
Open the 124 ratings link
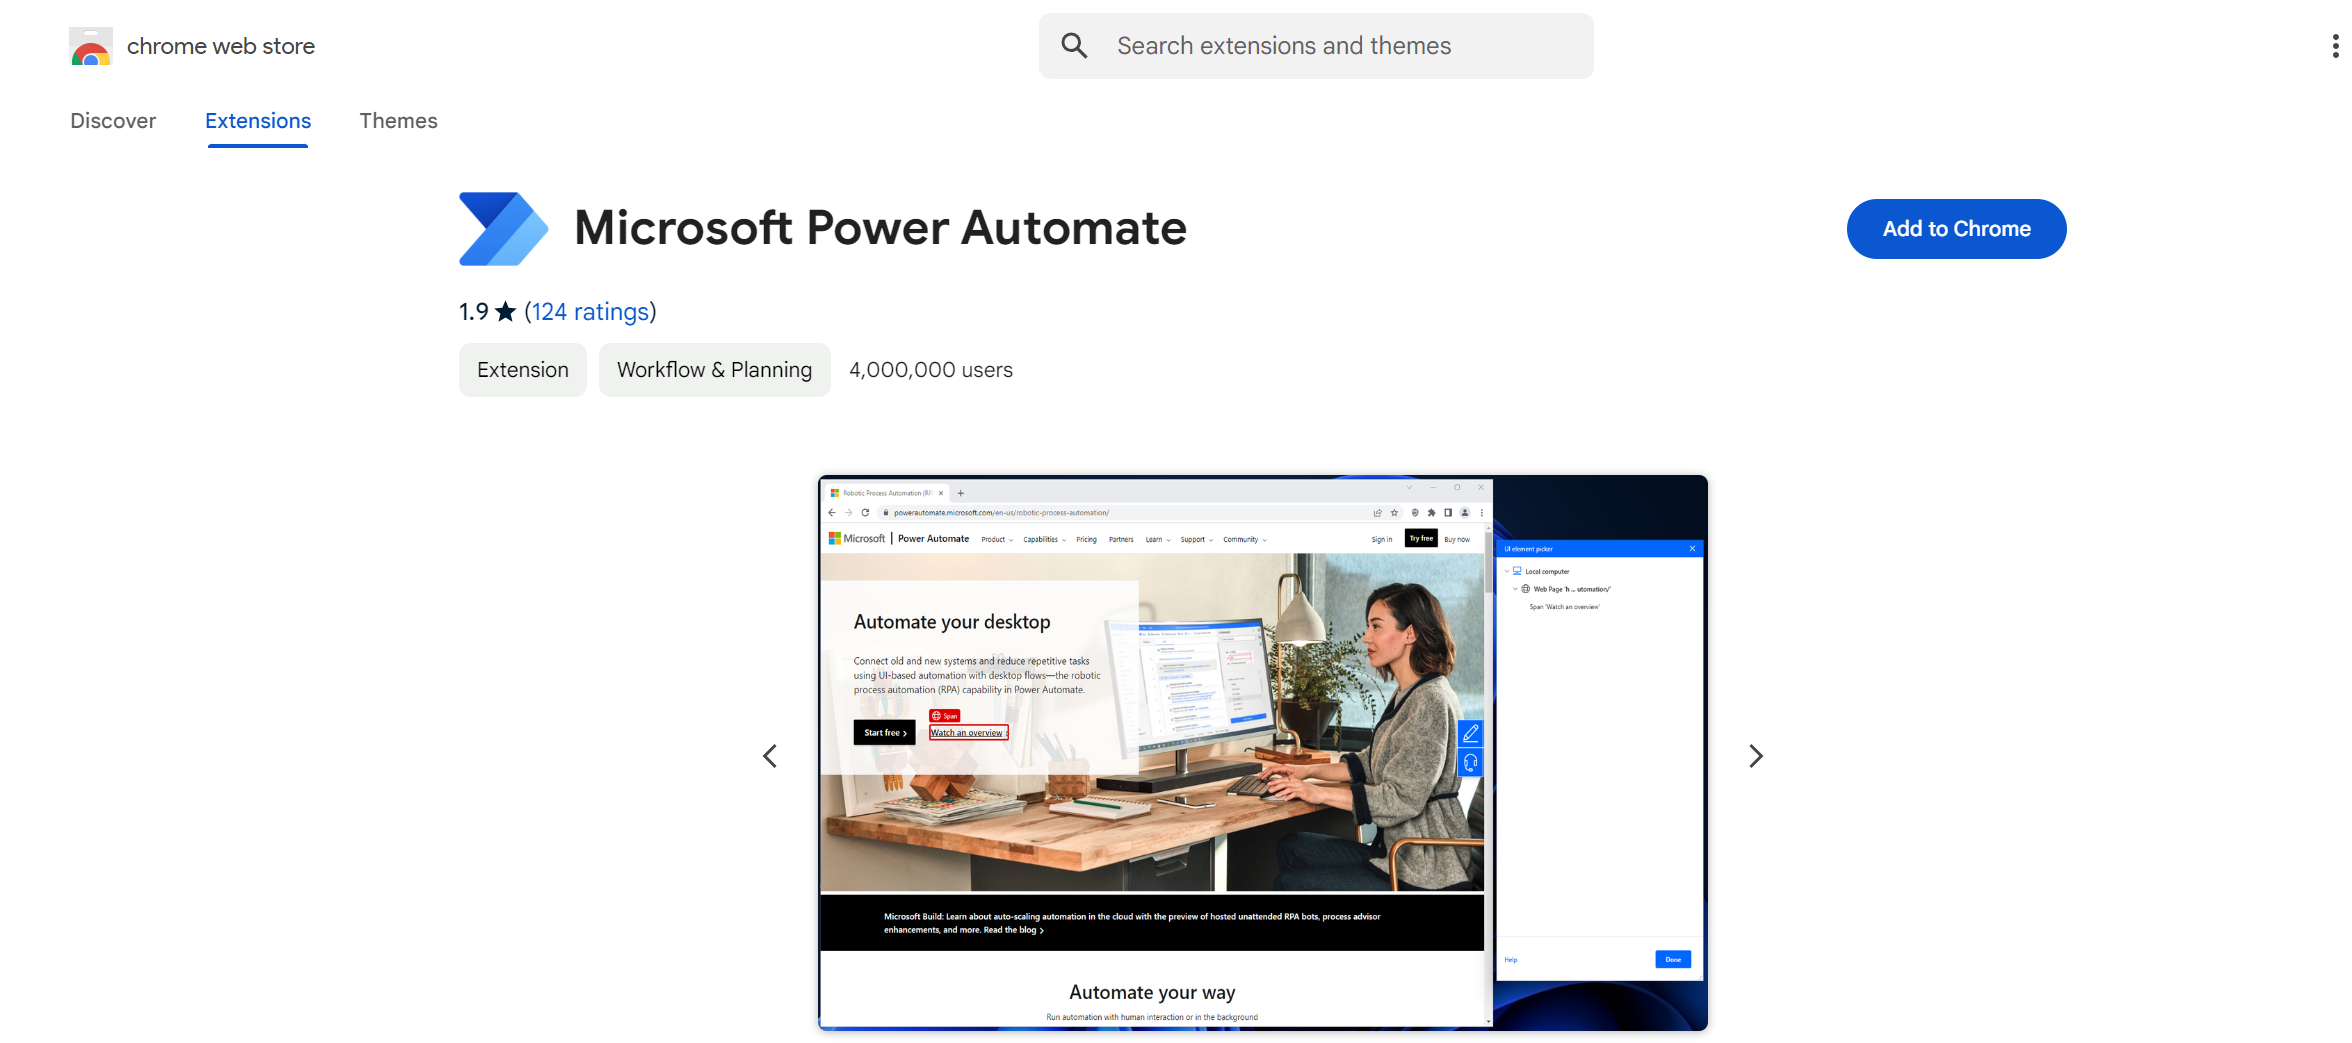coord(590,312)
